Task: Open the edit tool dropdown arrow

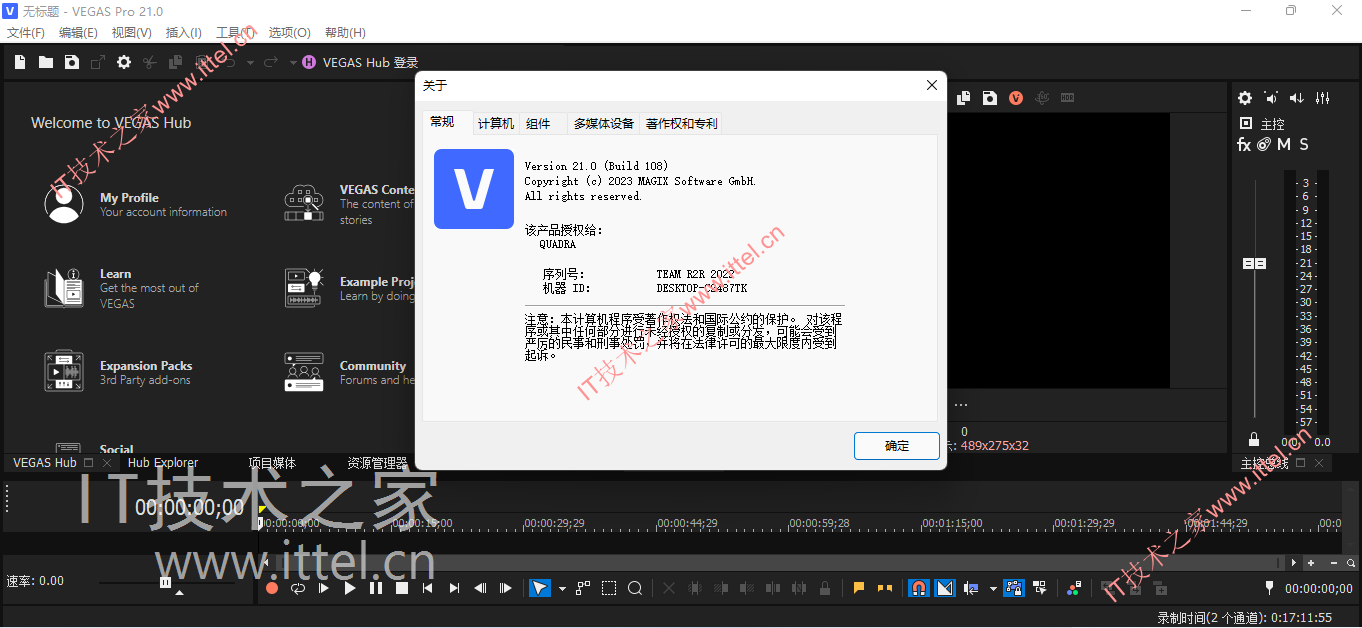Action: [x=562, y=589]
